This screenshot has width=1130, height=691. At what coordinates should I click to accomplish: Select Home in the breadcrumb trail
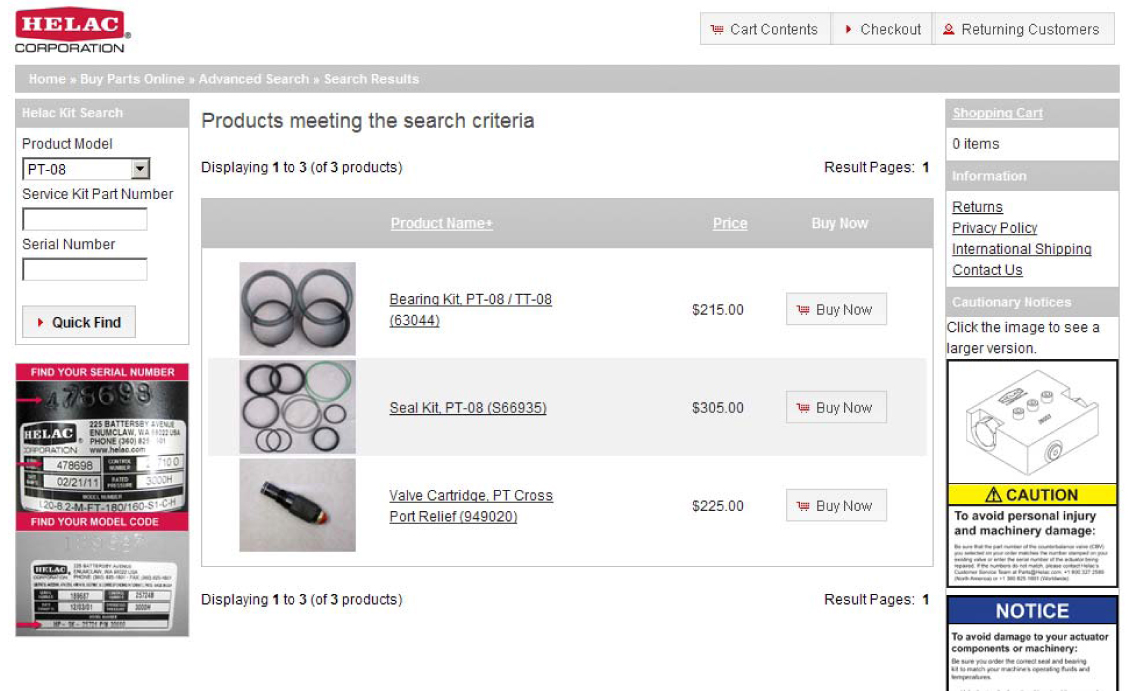[x=45, y=78]
